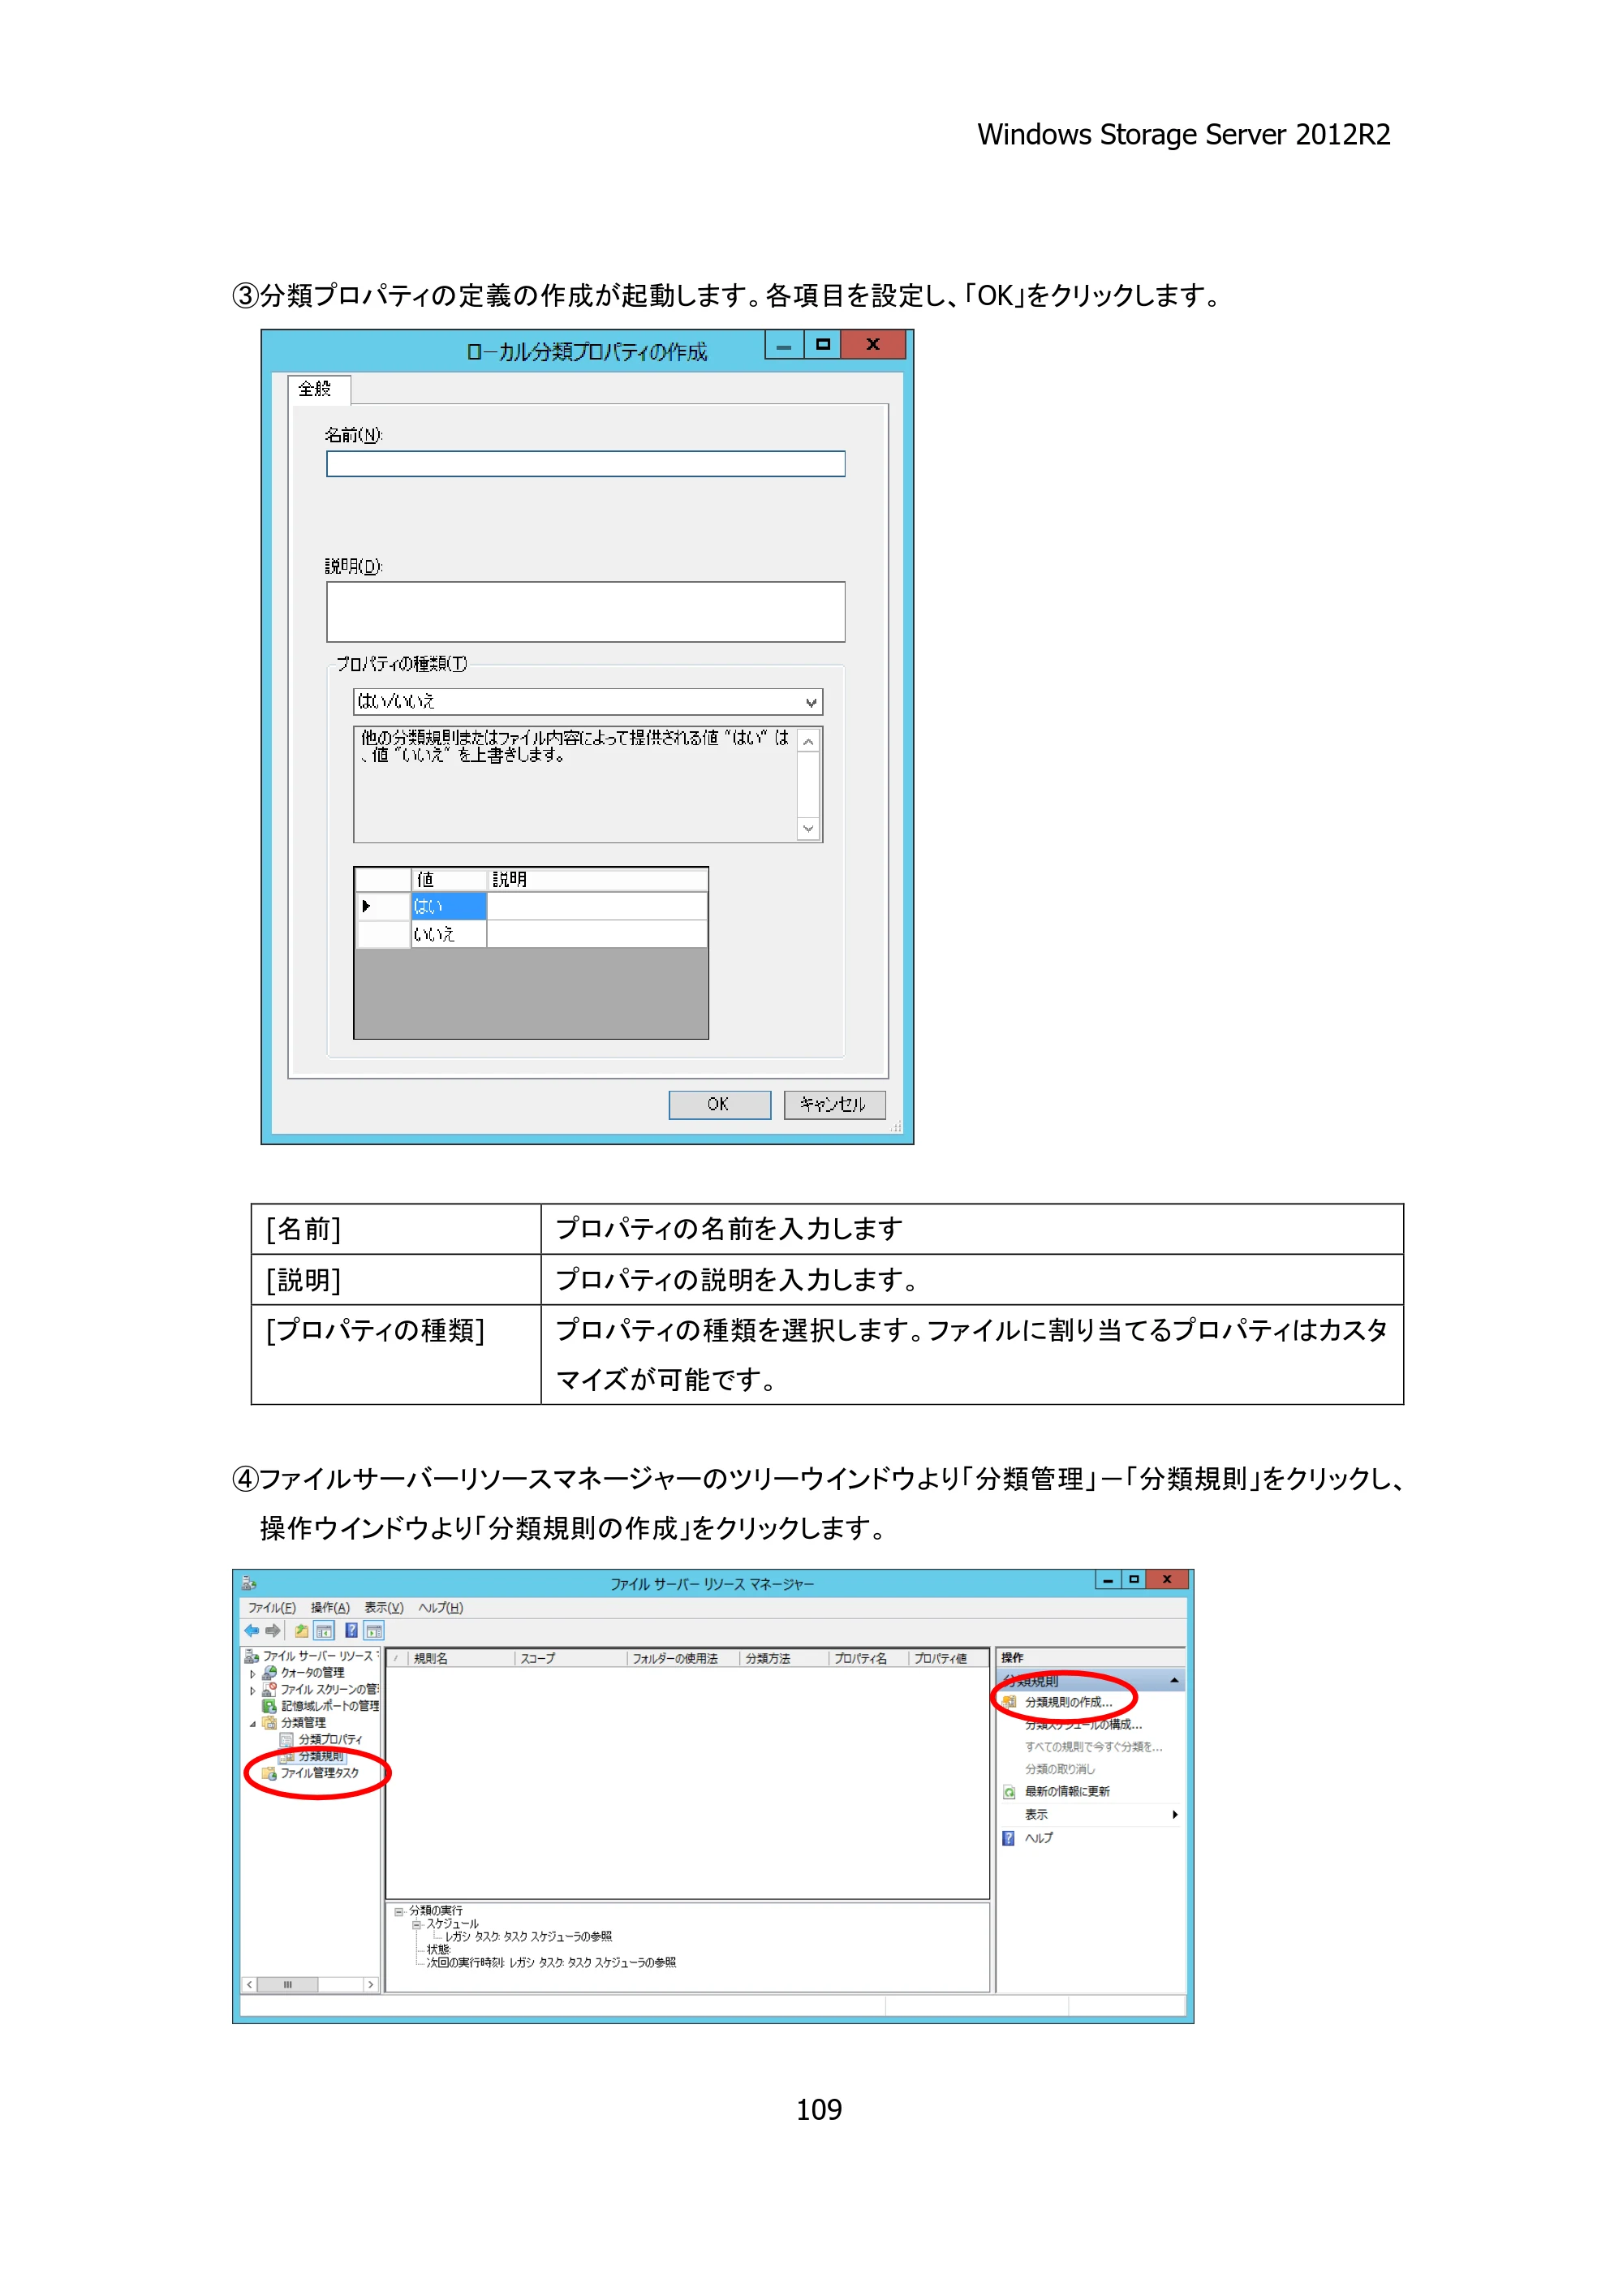The height and width of the screenshot is (2296, 1623).
Task: Select the 全般 tab in the dialog
Action: (x=318, y=389)
